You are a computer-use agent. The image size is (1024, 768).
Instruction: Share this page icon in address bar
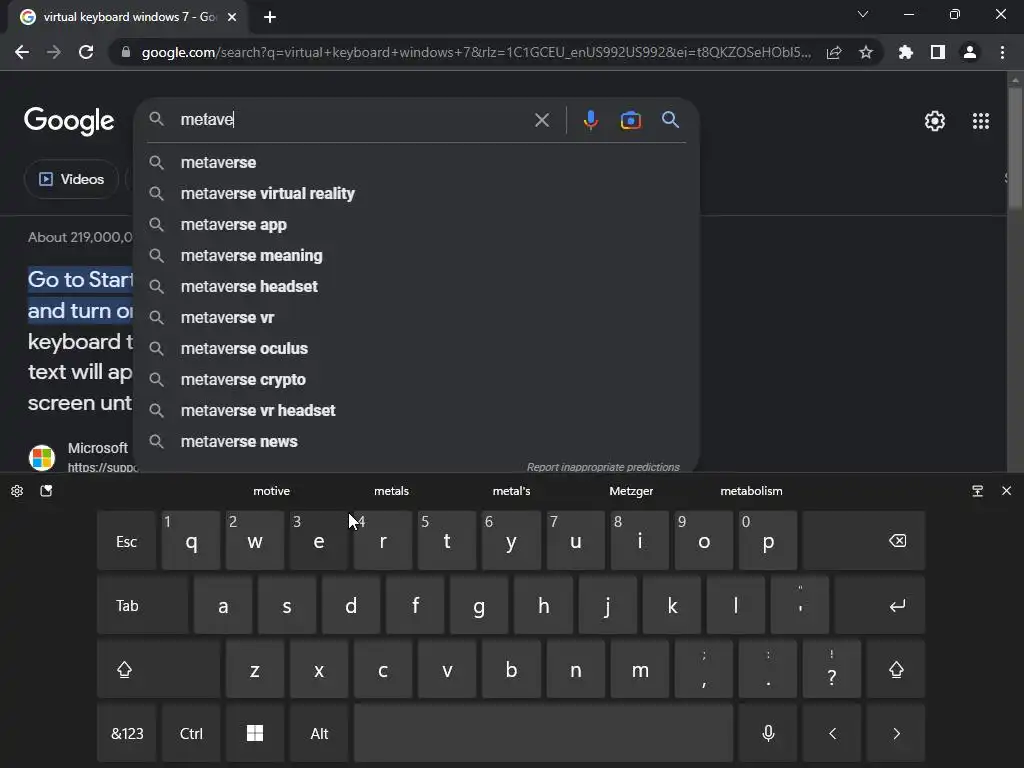pyautogui.click(x=834, y=52)
